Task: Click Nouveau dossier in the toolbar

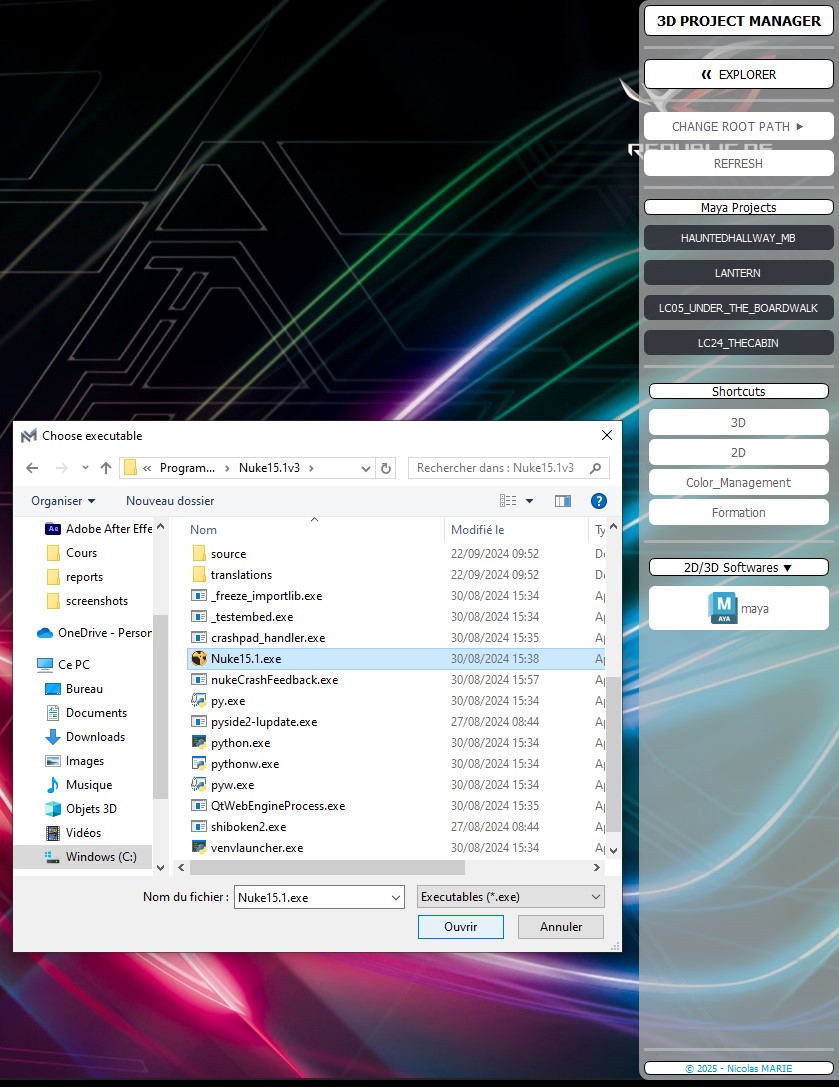Action: 170,501
